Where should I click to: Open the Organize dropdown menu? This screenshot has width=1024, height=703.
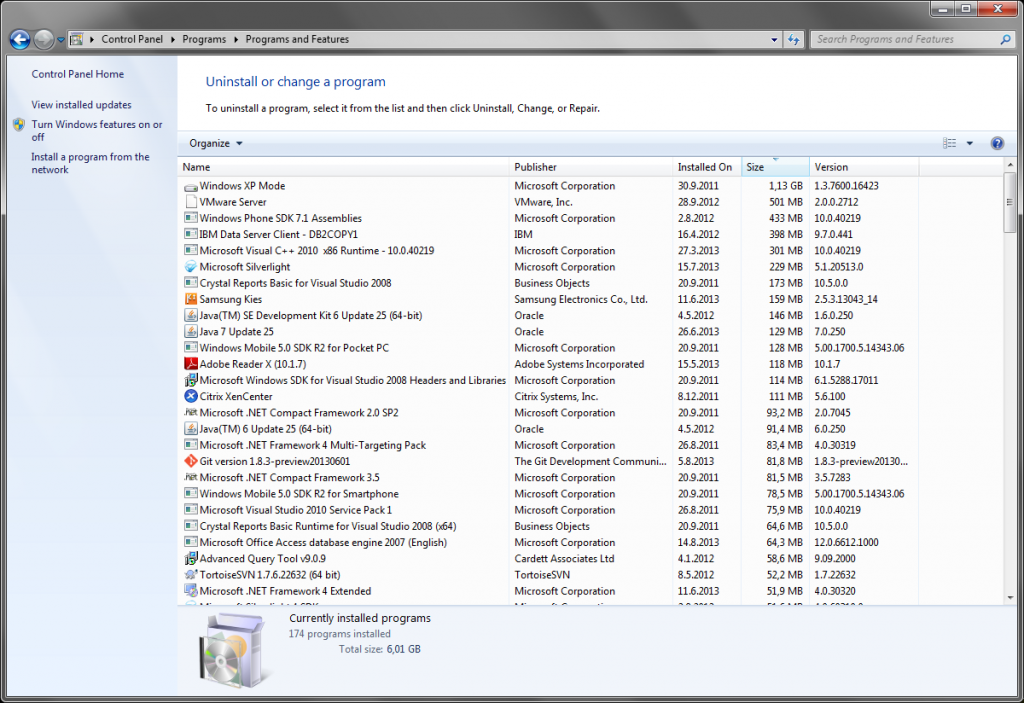[x=216, y=144]
